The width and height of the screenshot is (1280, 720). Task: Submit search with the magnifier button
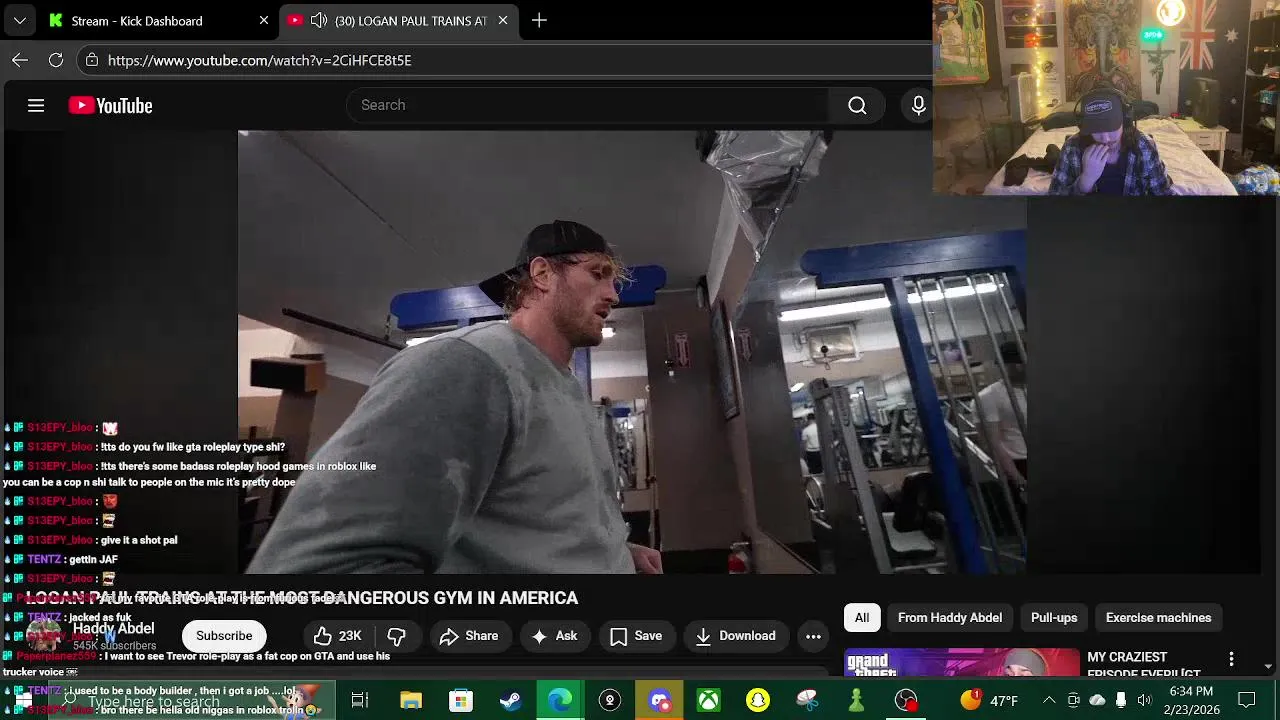[857, 105]
